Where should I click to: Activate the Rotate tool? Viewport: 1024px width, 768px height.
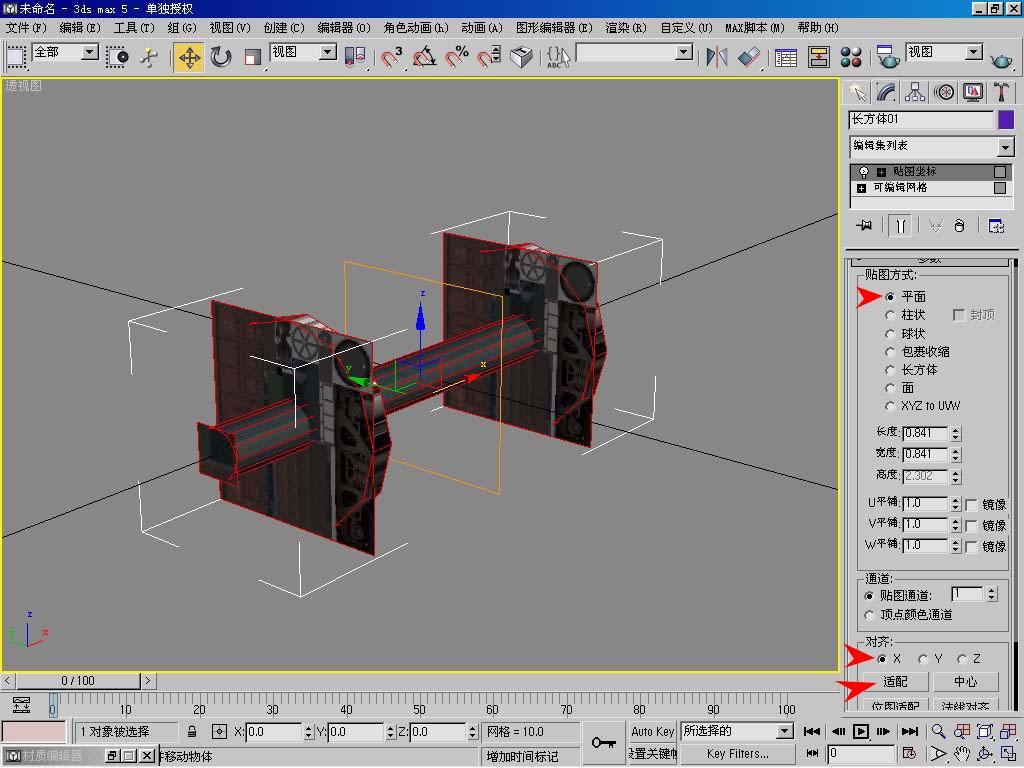coord(221,57)
